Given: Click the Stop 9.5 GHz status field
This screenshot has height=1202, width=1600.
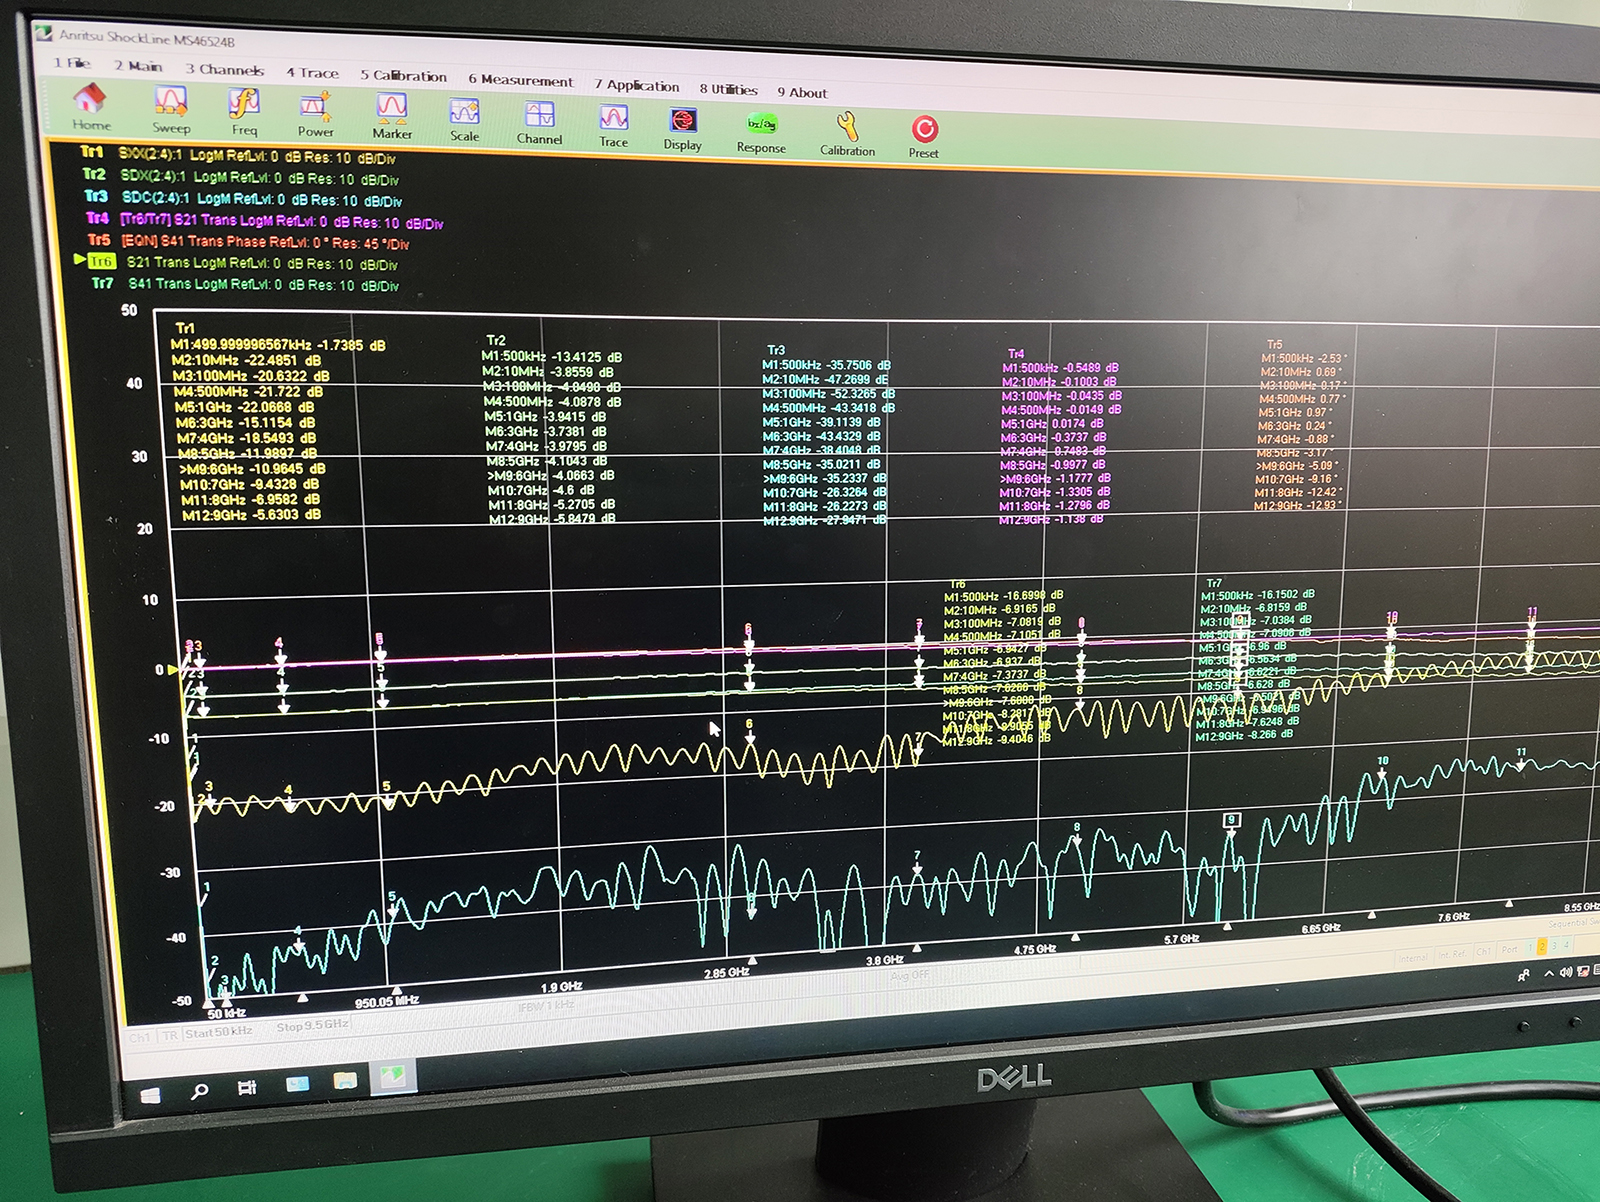Looking at the screenshot, I should [312, 1026].
